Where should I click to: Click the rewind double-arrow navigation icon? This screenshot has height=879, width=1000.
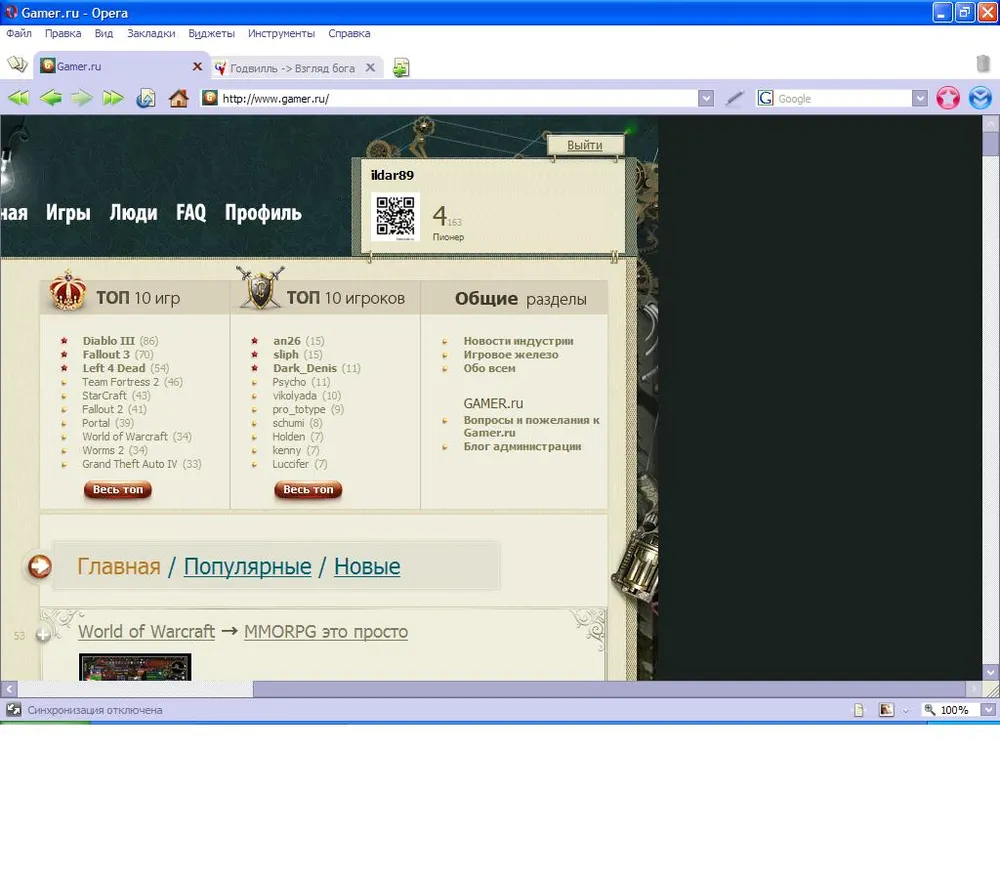(18, 98)
